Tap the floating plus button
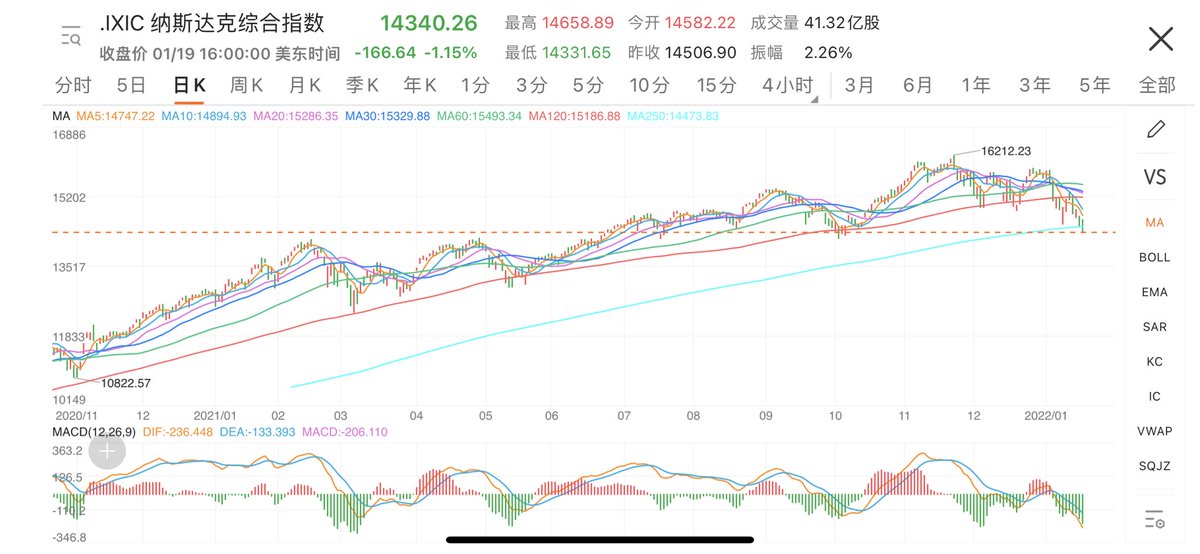The width and height of the screenshot is (1200, 554). click(x=107, y=451)
